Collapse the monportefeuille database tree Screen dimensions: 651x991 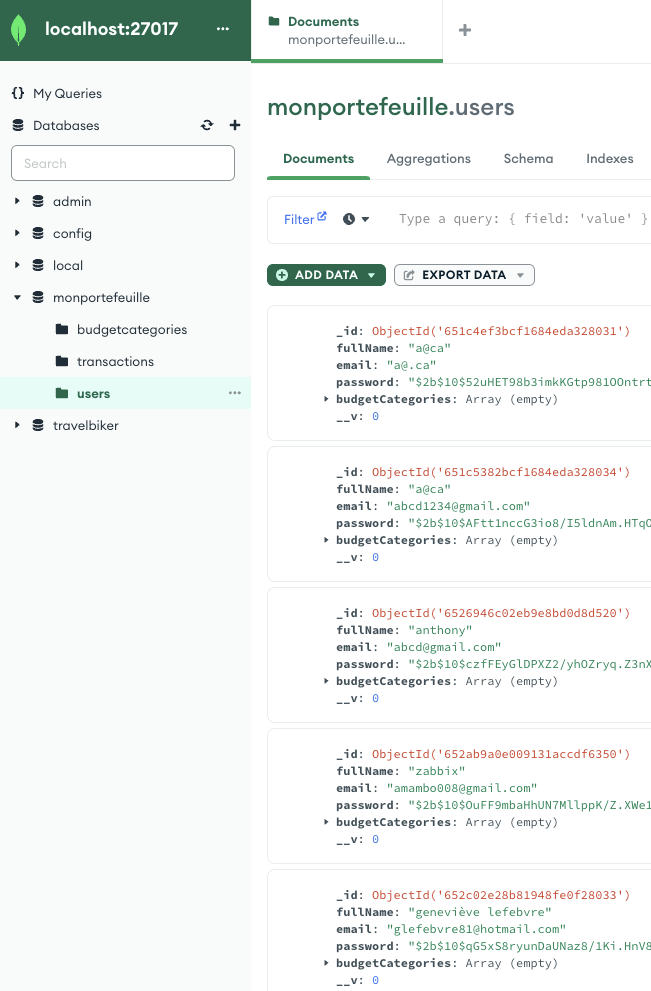[x=17, y=297]
